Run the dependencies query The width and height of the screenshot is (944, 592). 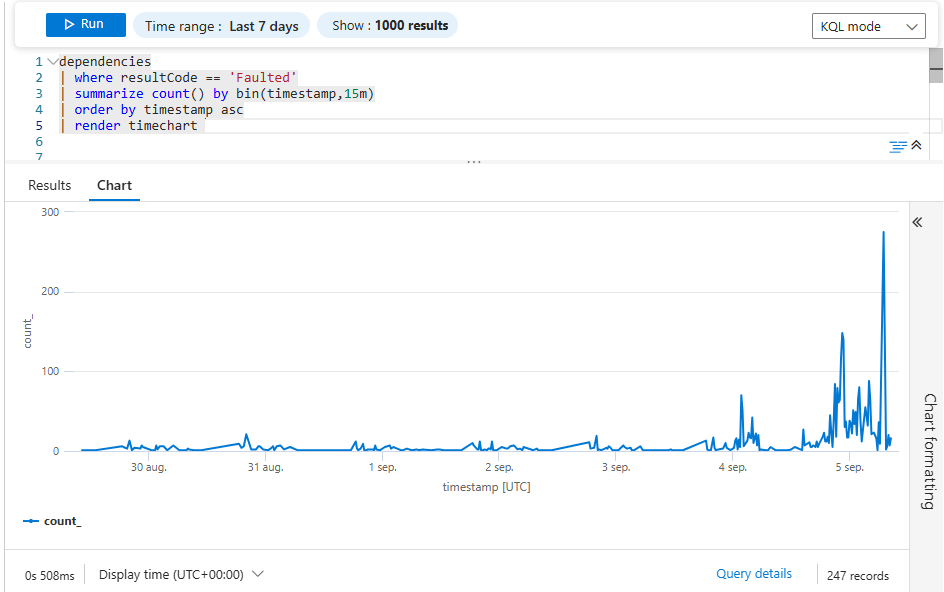(85, 25)
